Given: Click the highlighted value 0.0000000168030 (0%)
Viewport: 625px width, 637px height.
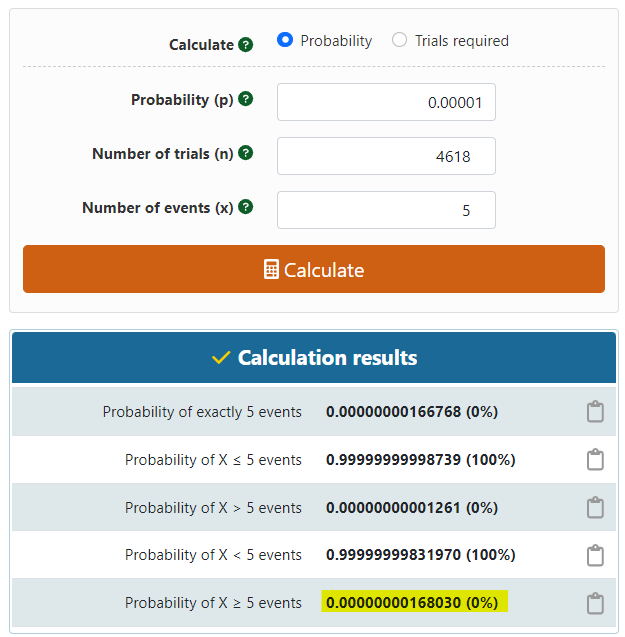Looking at the screenshot, I should tap(414, 602).
